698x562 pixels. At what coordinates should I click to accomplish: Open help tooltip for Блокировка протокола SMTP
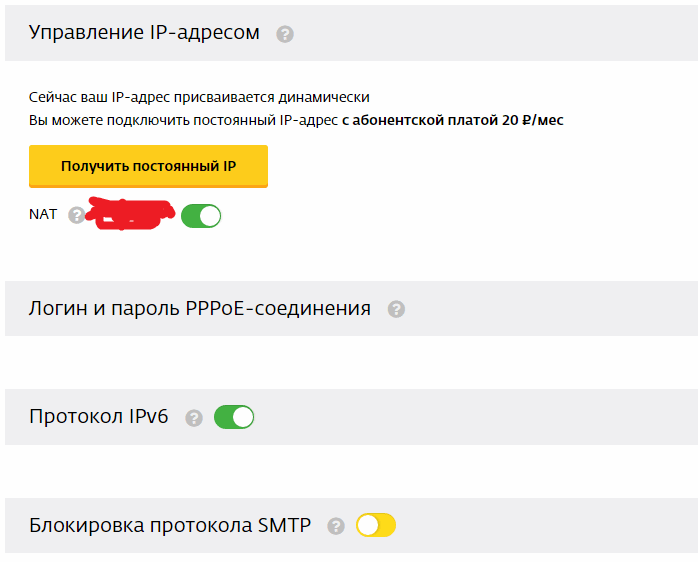[336, 526]
